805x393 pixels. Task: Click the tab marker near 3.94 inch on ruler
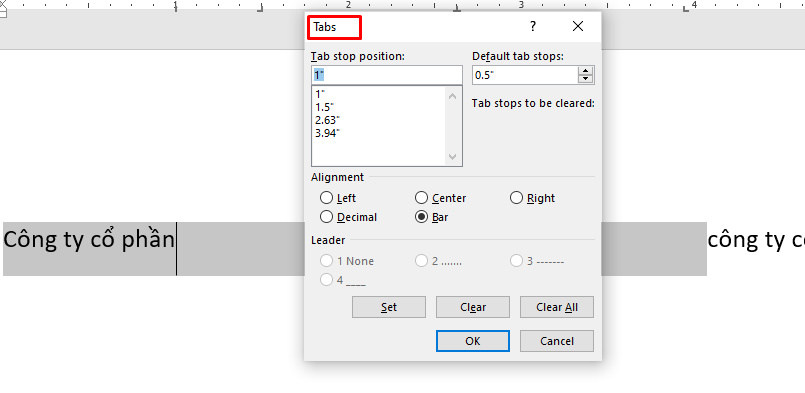click(x=686, y=8)
